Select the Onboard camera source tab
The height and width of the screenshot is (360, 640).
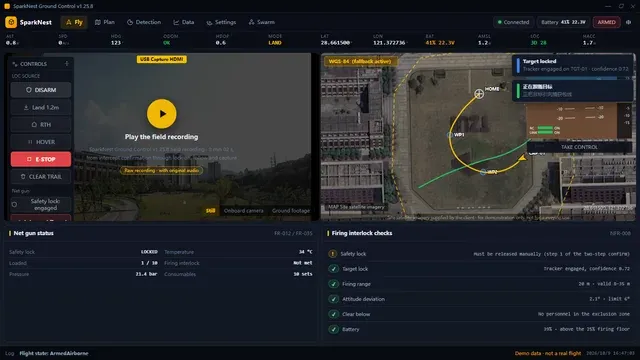[x=244, y=211]
